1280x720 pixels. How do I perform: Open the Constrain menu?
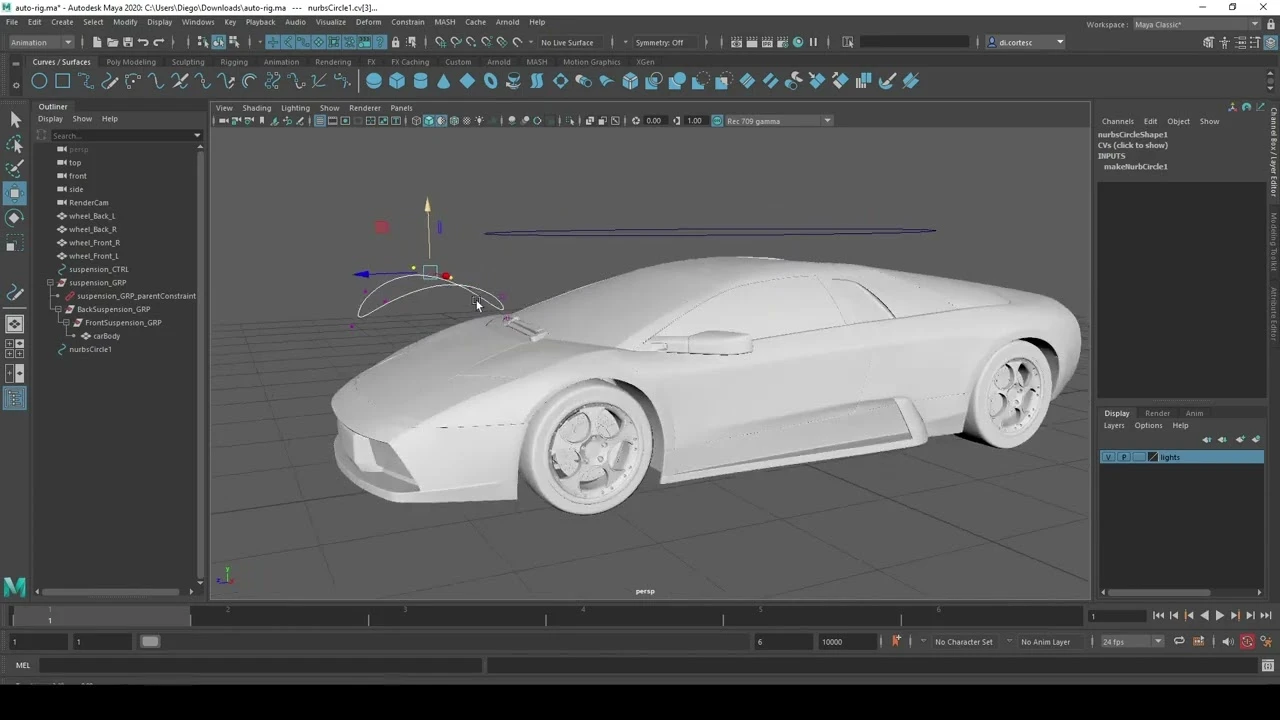point(408,22)
